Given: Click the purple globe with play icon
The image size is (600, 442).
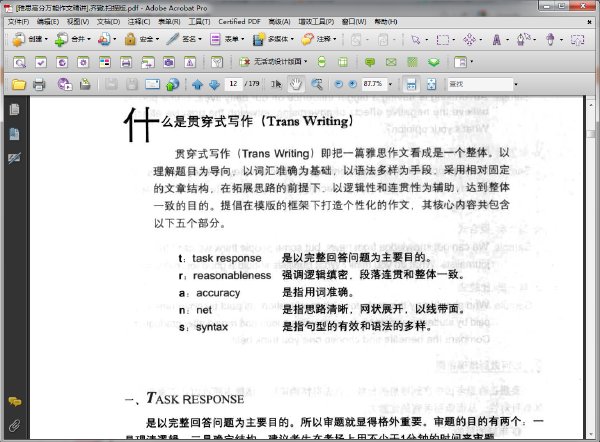Looking at the screenshot, I should [x=65, y=84].
